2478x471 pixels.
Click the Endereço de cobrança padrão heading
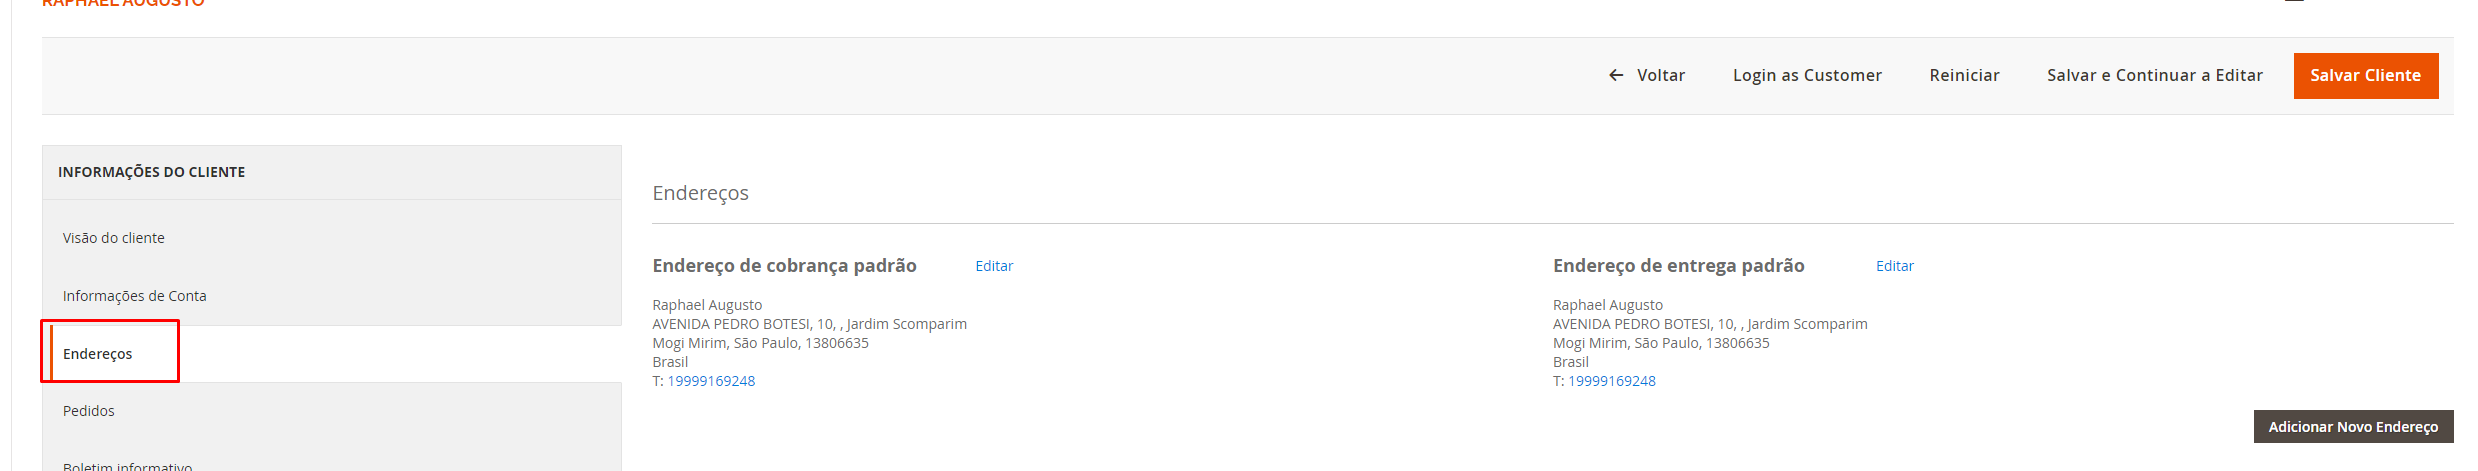coord(784,266)
